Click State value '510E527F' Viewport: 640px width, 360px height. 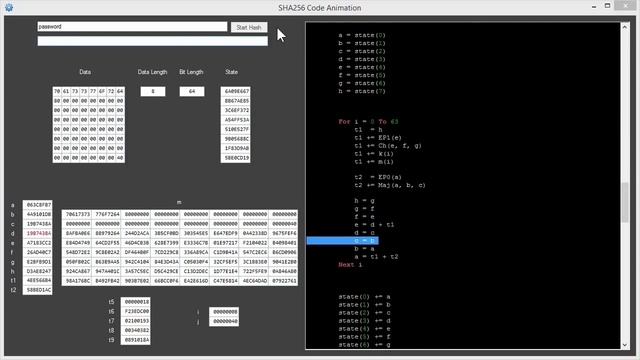pyautogui.click(x=236, y=129)
